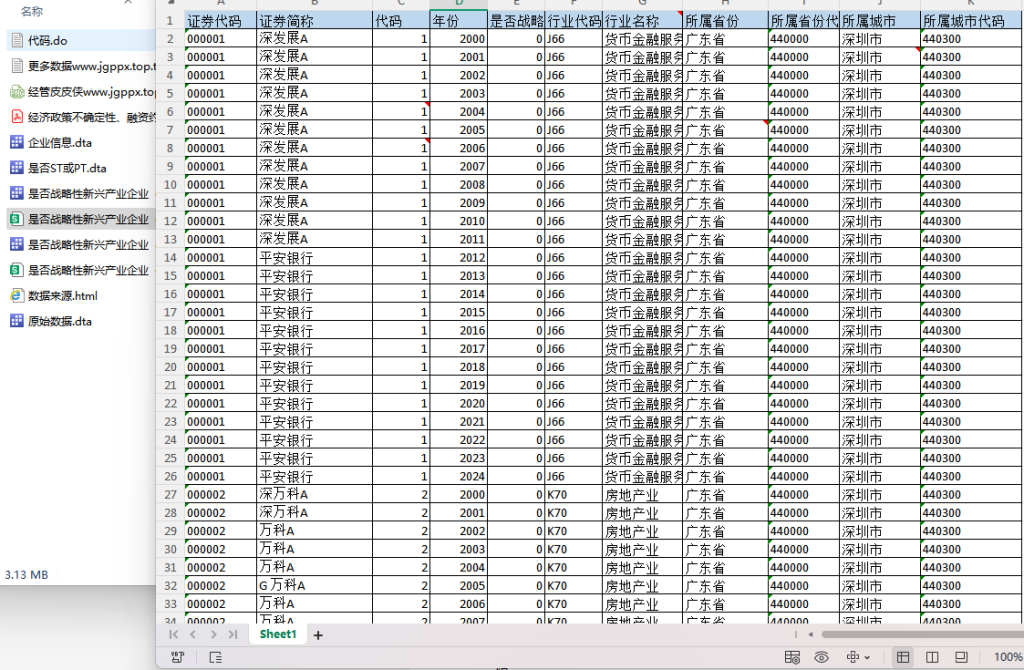Go to previous sheet with left chevron
This screenshot has width=1024, height=670.
(x=193, y=635)
